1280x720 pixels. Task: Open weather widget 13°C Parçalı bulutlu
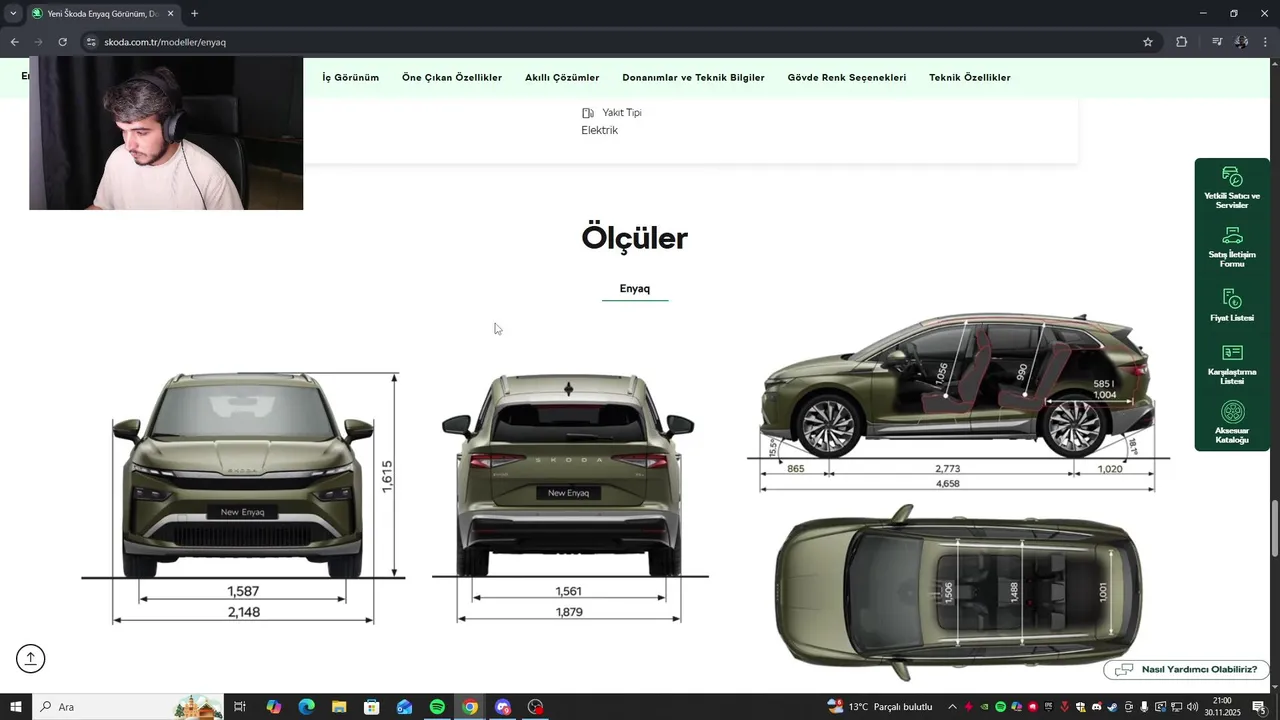[x=880, y=707]
